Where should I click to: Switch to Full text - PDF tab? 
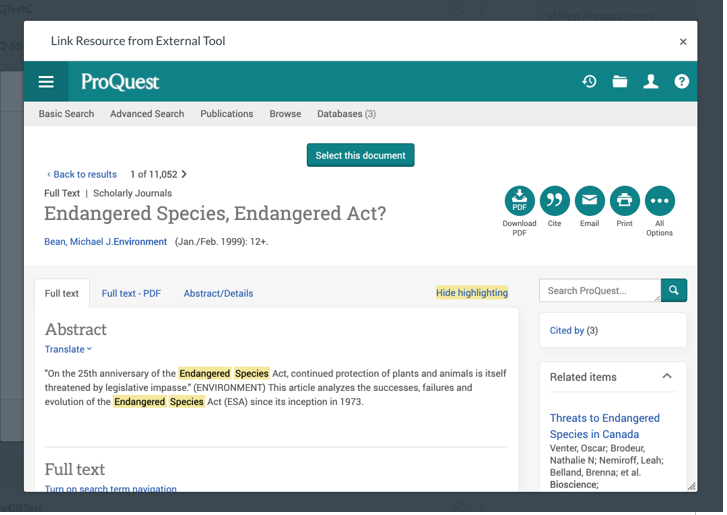[131, 294]
